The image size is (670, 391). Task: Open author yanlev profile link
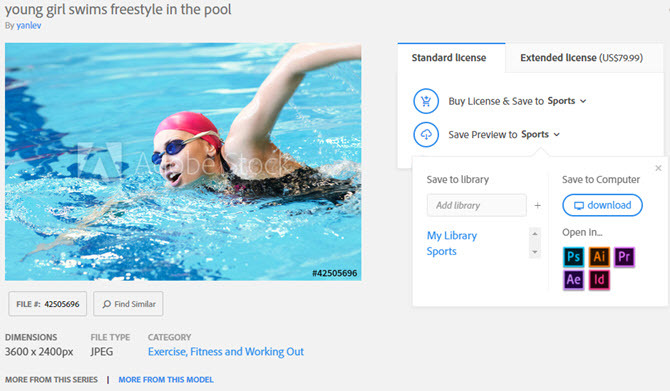(29, 25)
